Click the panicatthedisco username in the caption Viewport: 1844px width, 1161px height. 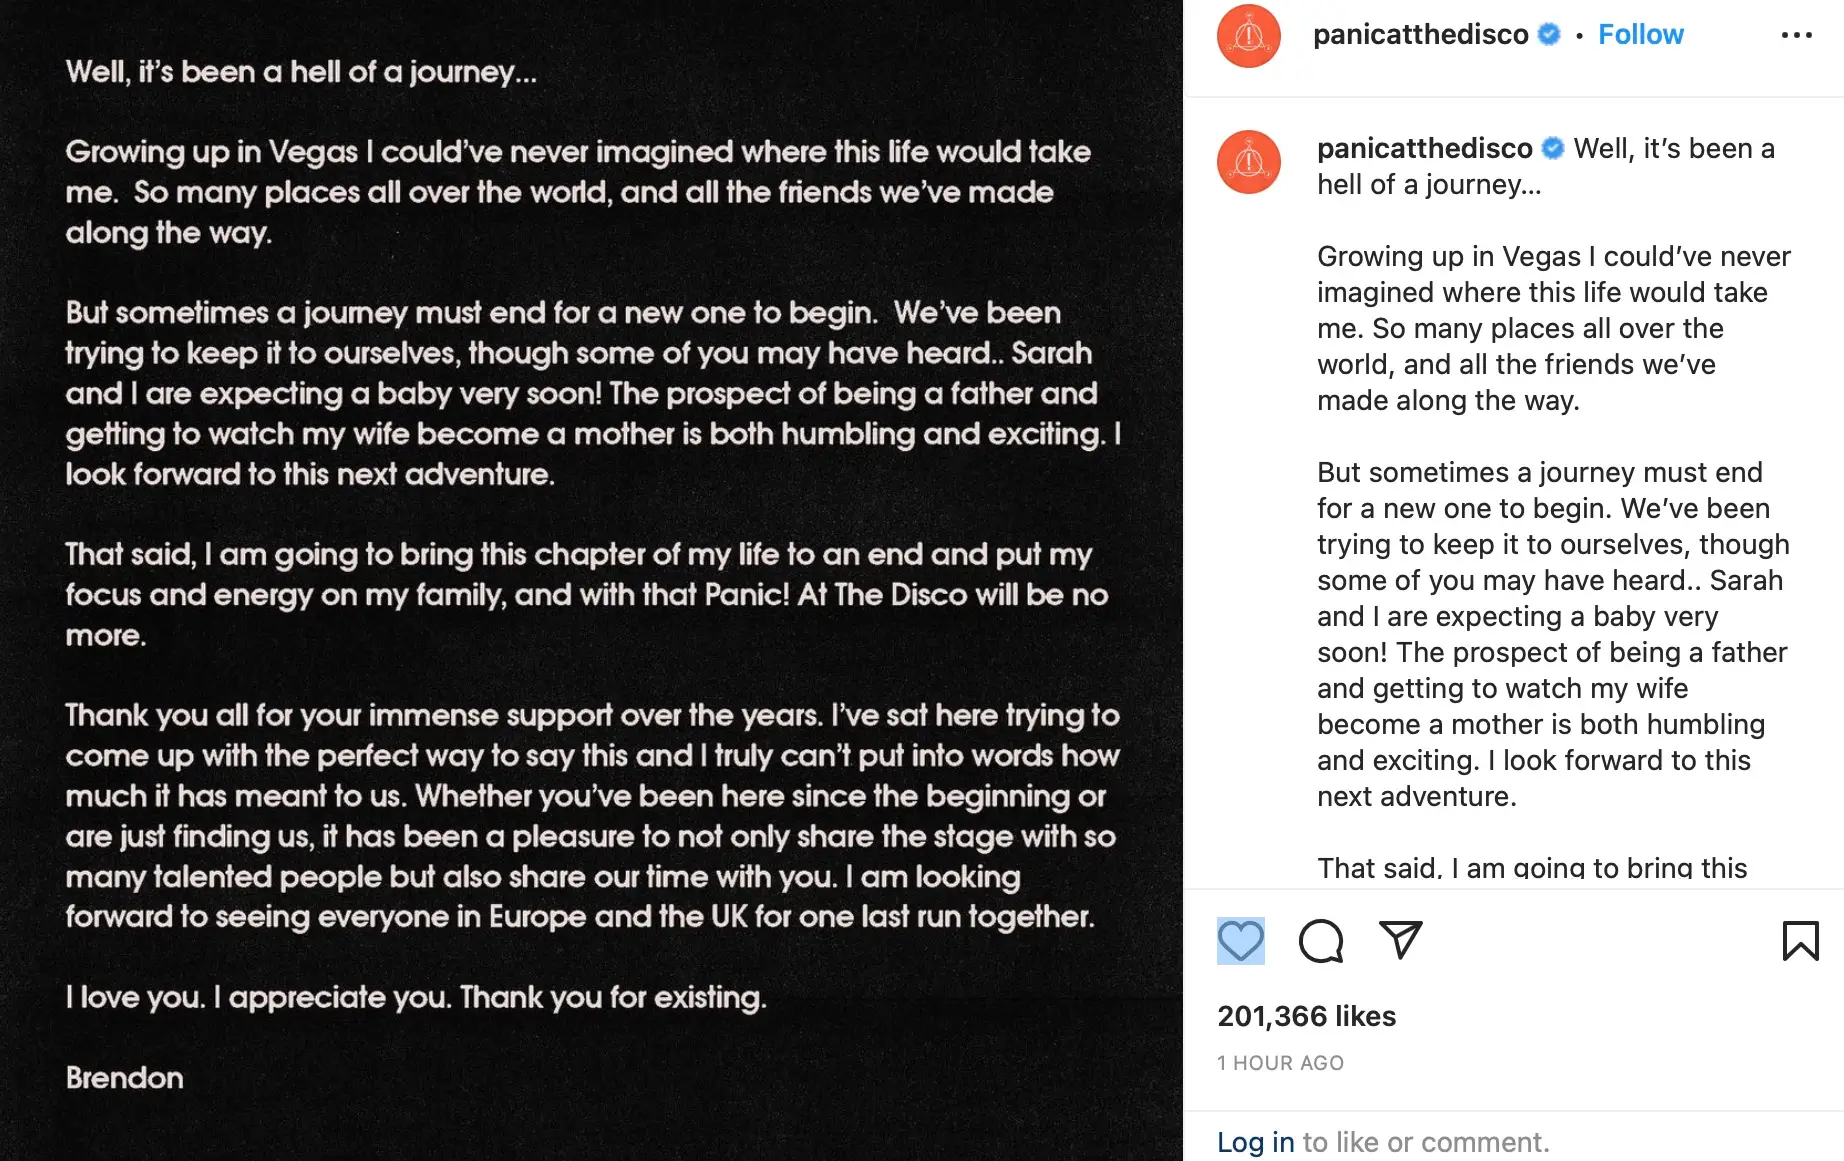coord(1424,149)
